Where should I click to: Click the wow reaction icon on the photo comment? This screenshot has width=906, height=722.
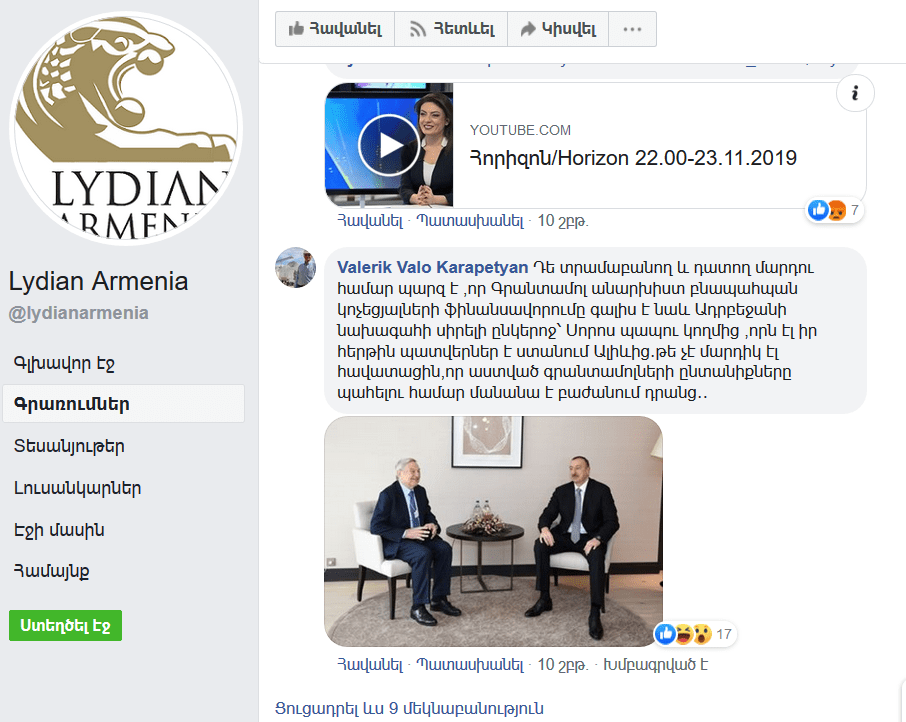tap(702, 634)
